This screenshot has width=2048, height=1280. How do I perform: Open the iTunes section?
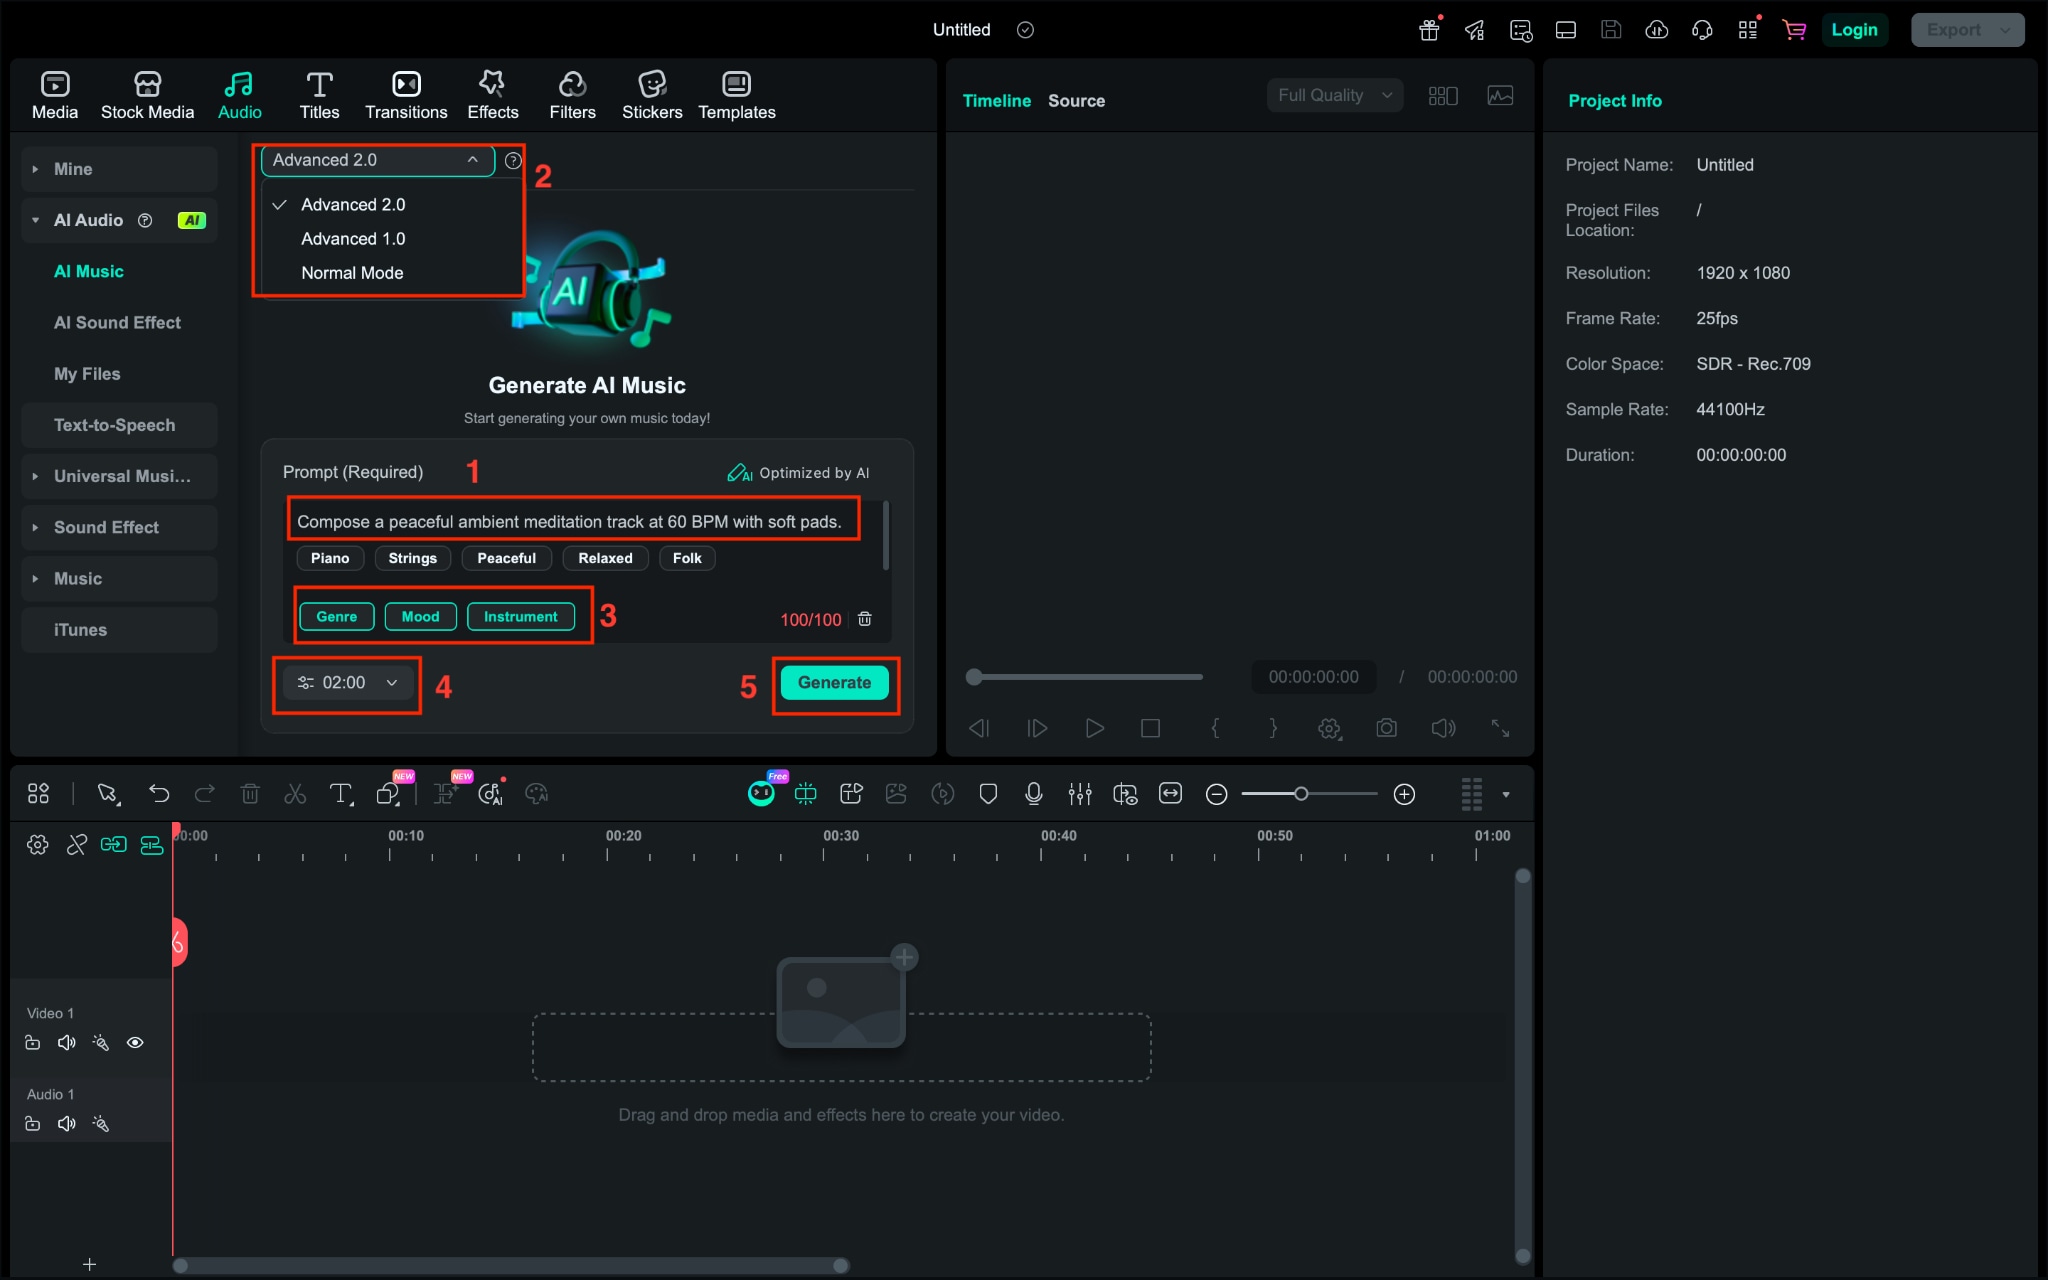(x=119, y=630)
